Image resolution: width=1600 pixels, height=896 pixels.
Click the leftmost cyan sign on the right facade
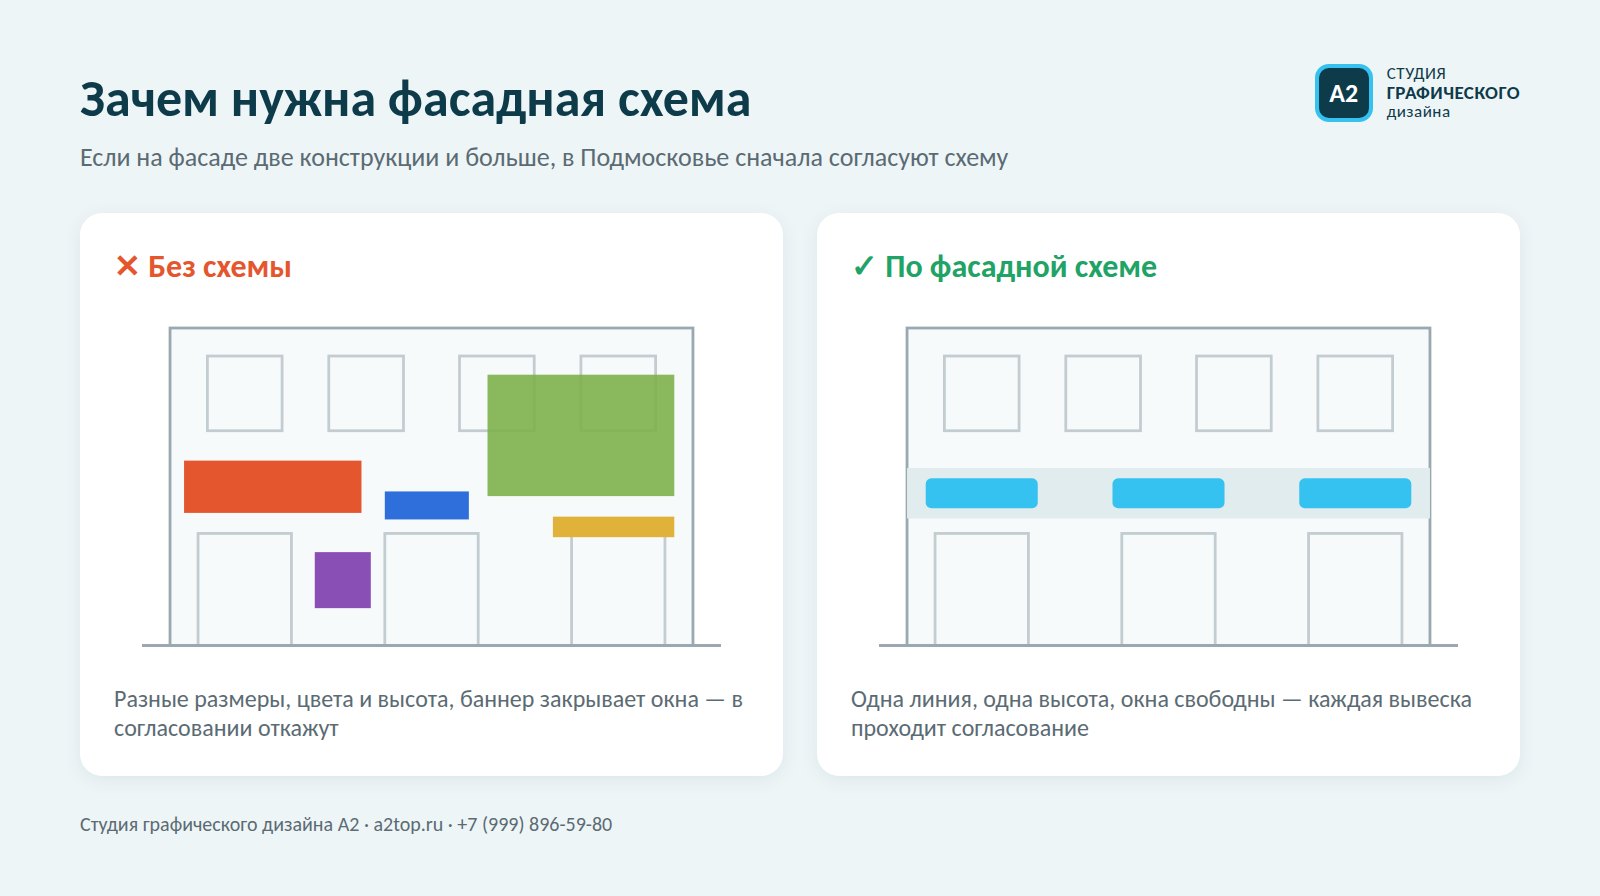981,493
